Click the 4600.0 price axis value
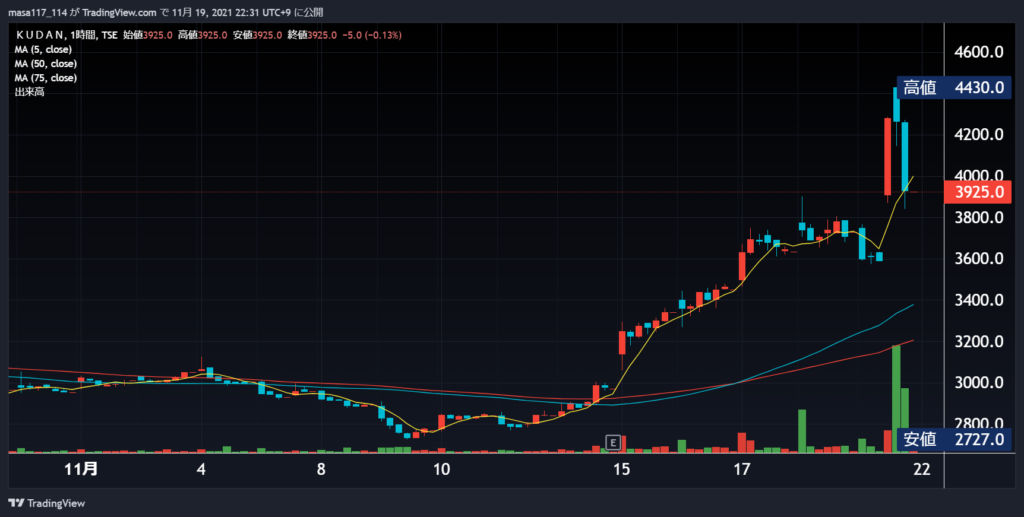1024x517 pixels. [979, 52]
